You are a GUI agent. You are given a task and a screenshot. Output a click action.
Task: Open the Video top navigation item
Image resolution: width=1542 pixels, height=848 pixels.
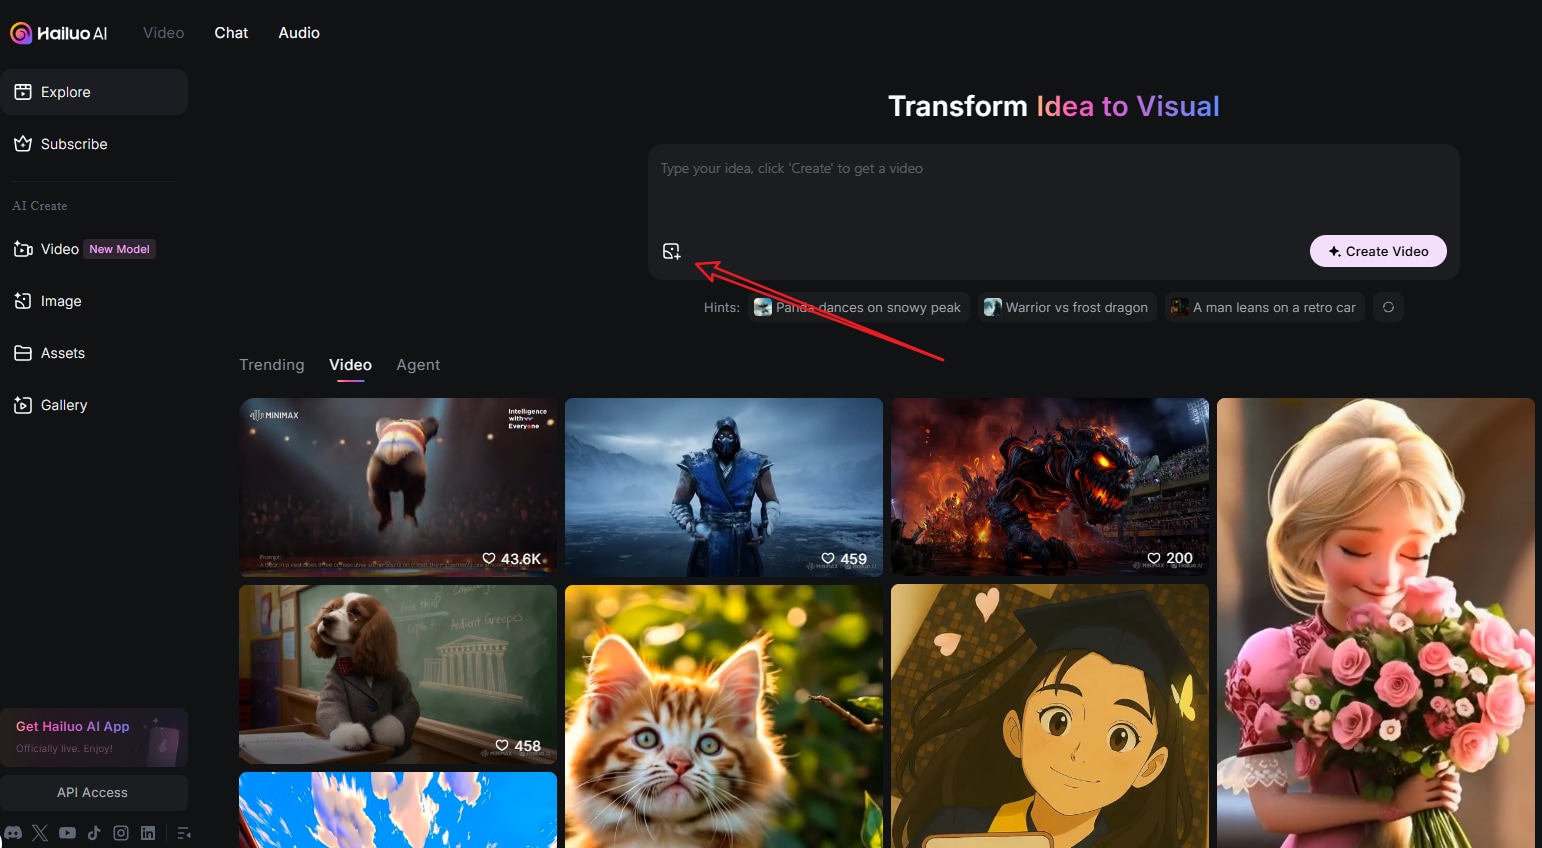pyautogui.click(x=163, y=33)
